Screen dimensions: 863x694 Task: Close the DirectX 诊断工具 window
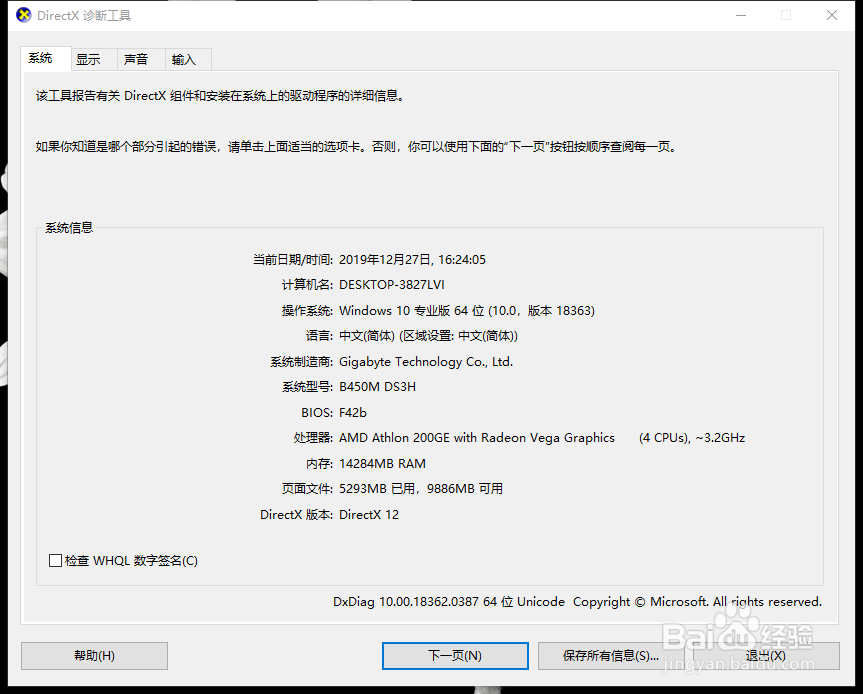click(832, 15)
